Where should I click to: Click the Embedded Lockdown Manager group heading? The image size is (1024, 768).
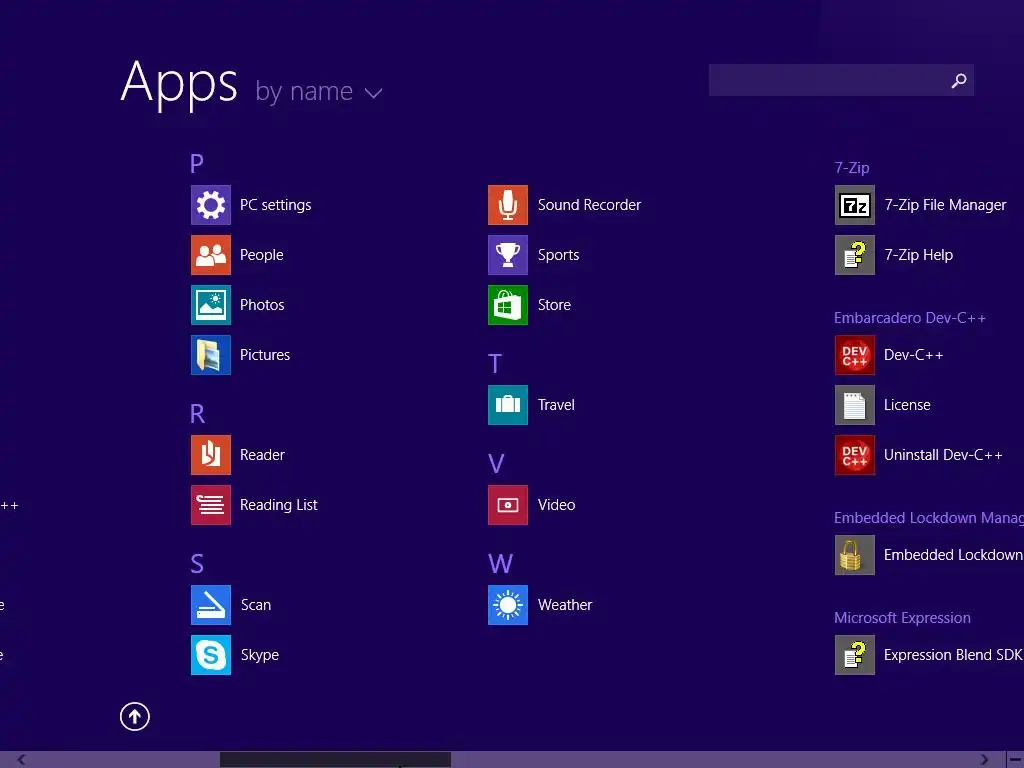[x=929, y=518]
